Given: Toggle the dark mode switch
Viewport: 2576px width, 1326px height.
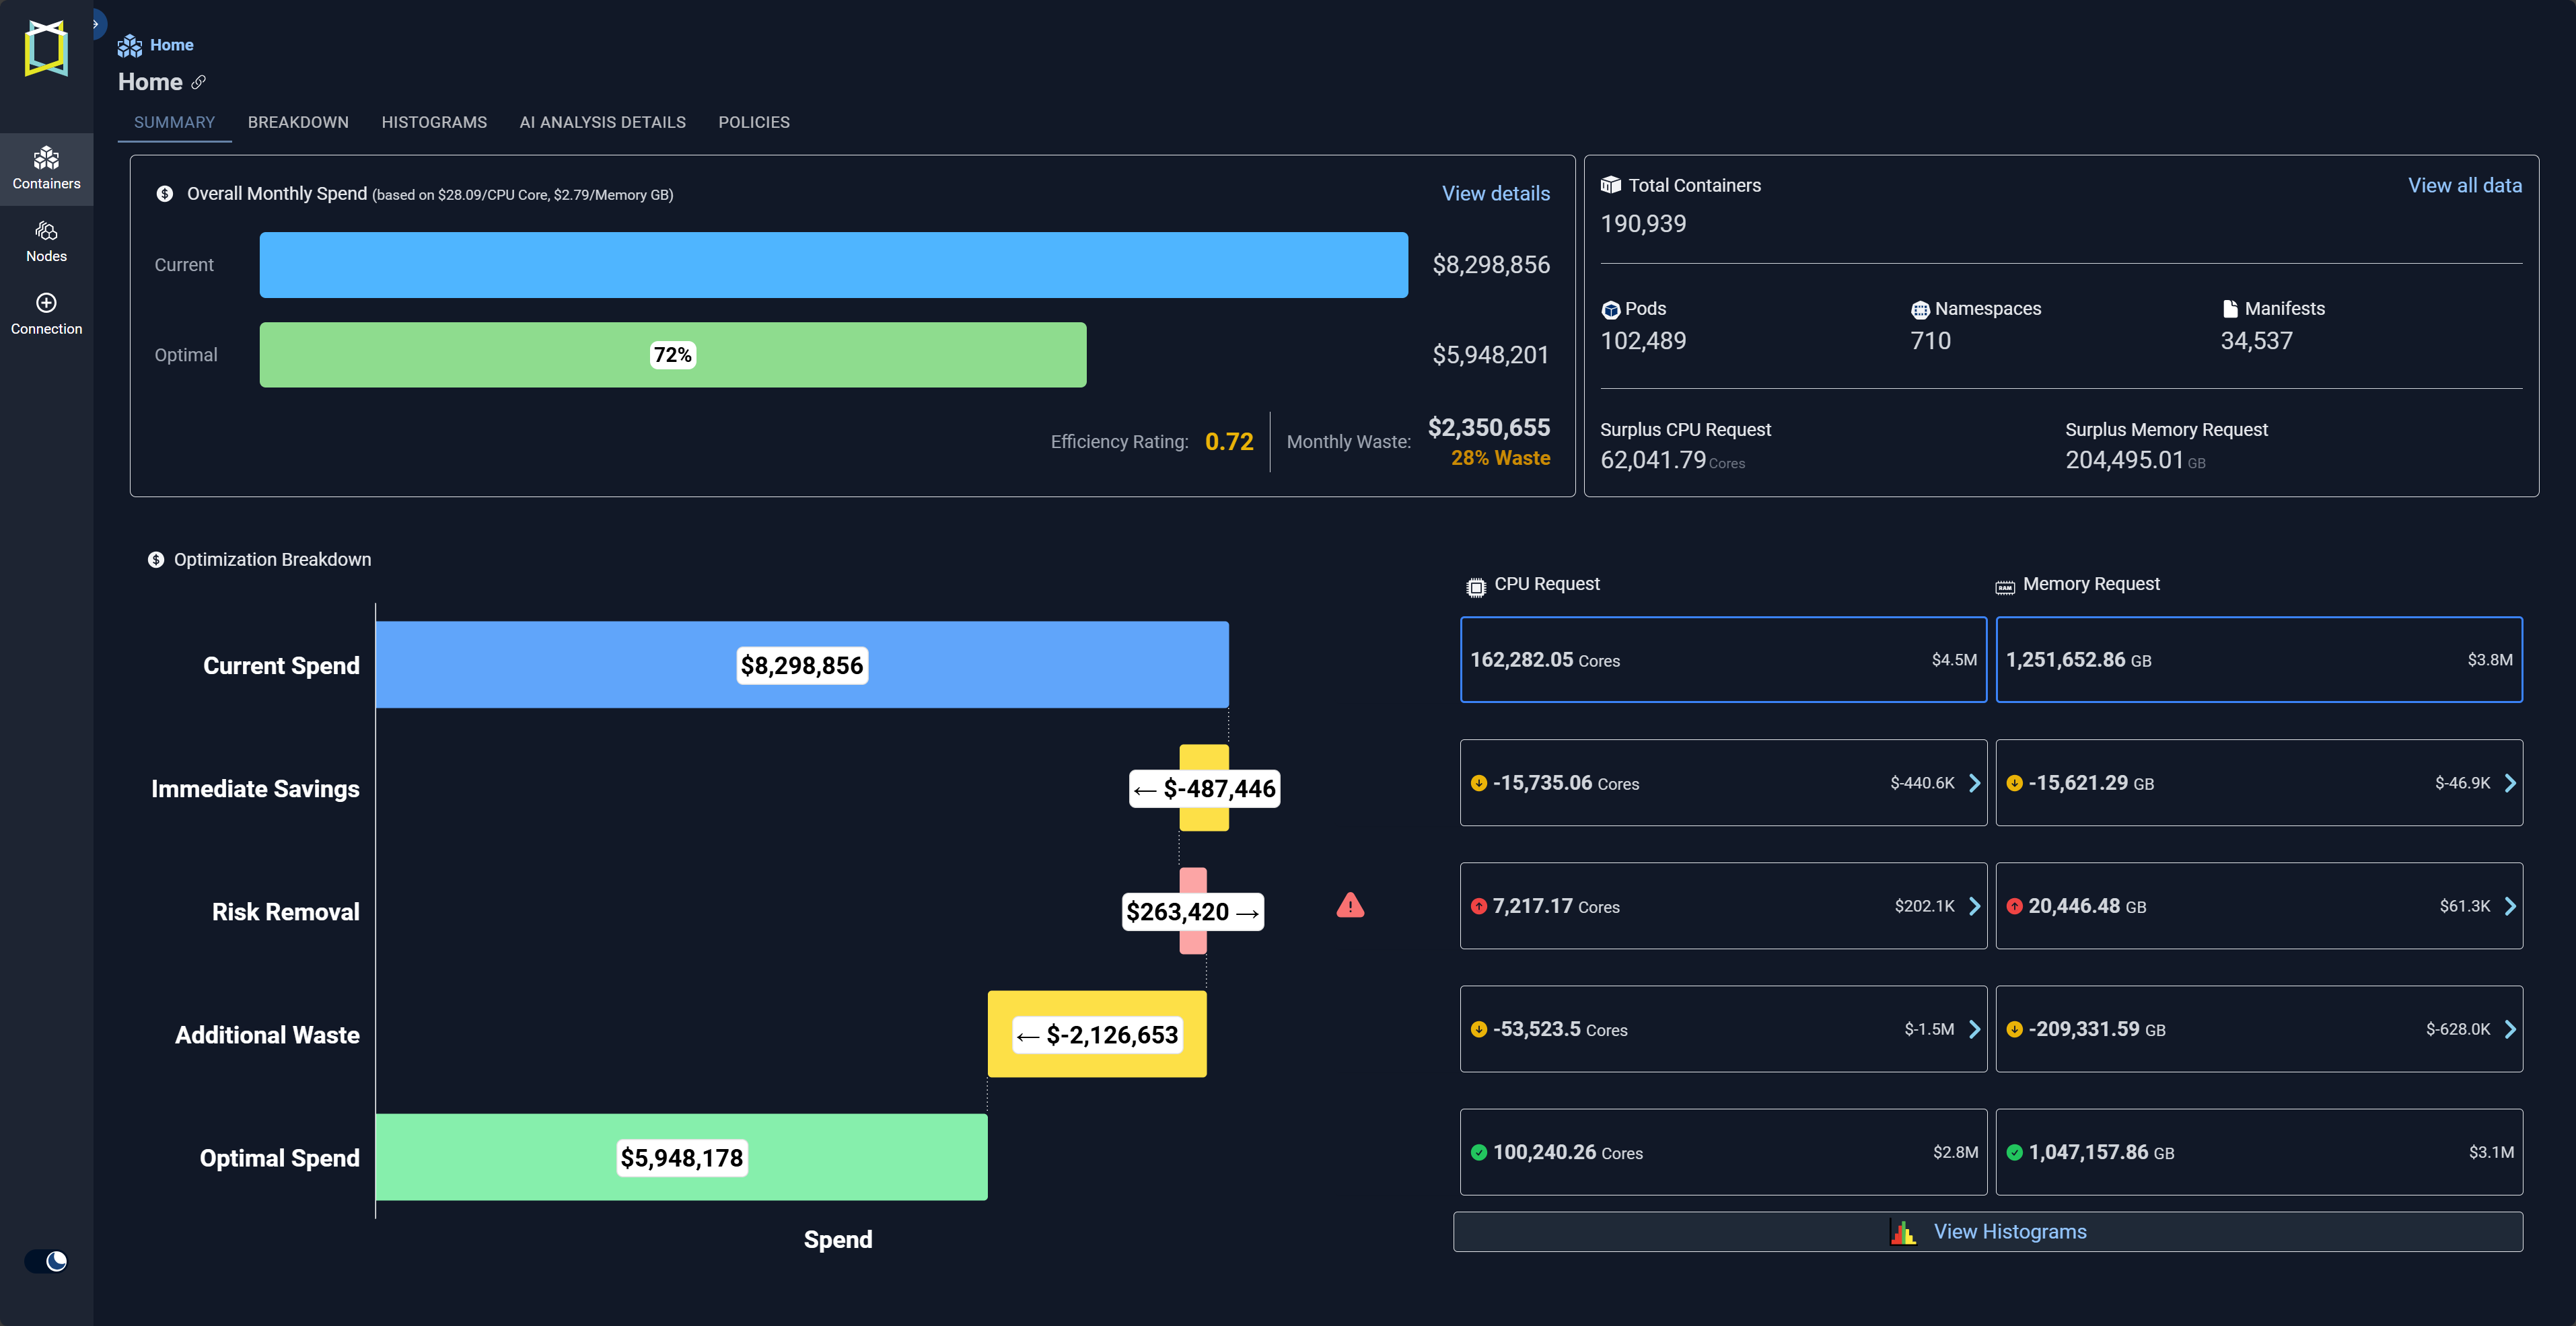Looking at the screenshot, I should [x=46, y=1261].
